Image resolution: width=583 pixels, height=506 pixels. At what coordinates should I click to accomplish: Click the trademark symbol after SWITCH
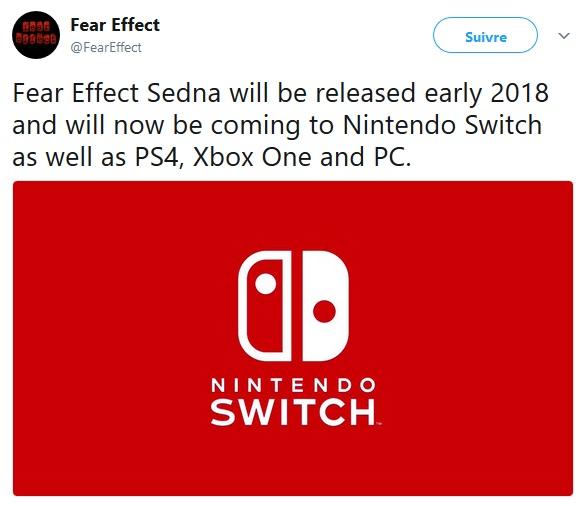[x=379, y=423]
